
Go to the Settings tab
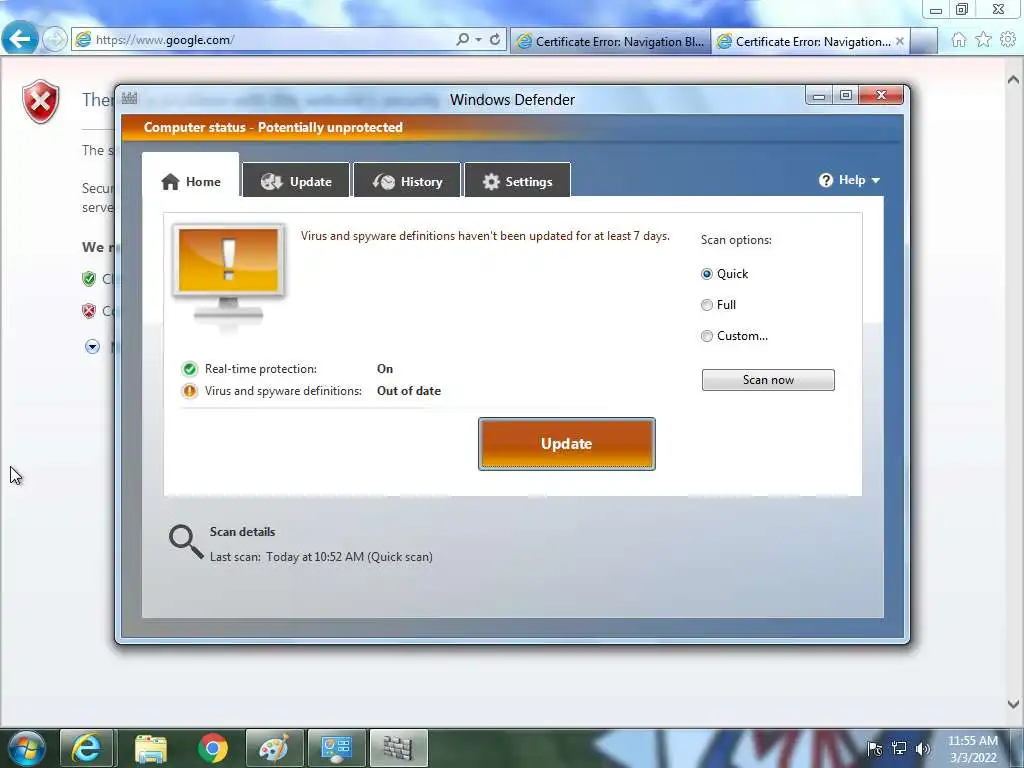point(517,181)
